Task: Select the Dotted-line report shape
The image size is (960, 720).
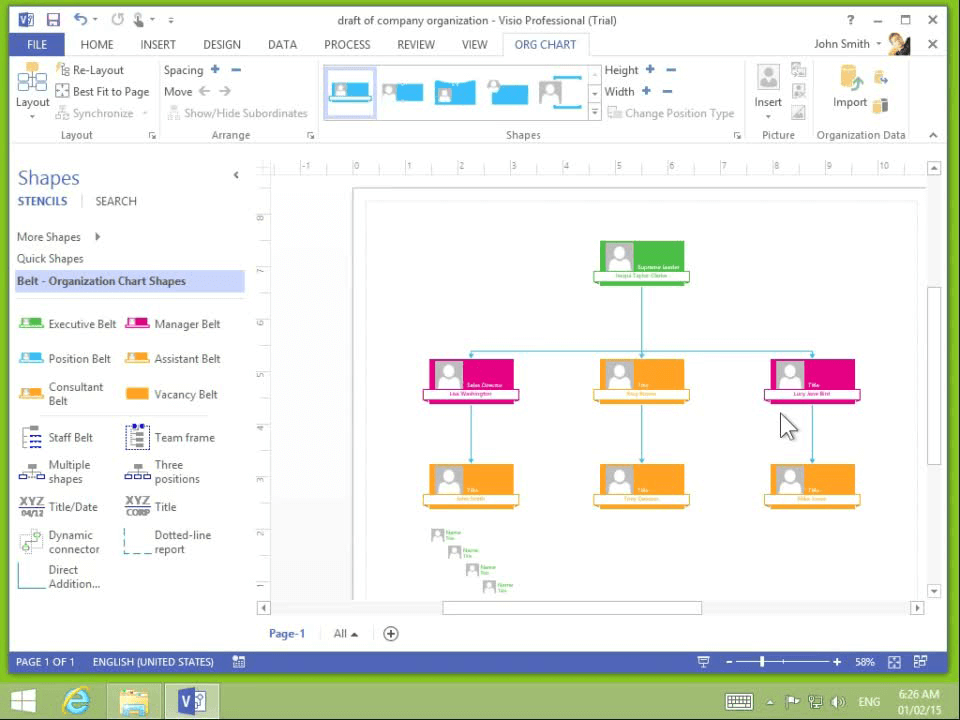Action: point(178,542)
